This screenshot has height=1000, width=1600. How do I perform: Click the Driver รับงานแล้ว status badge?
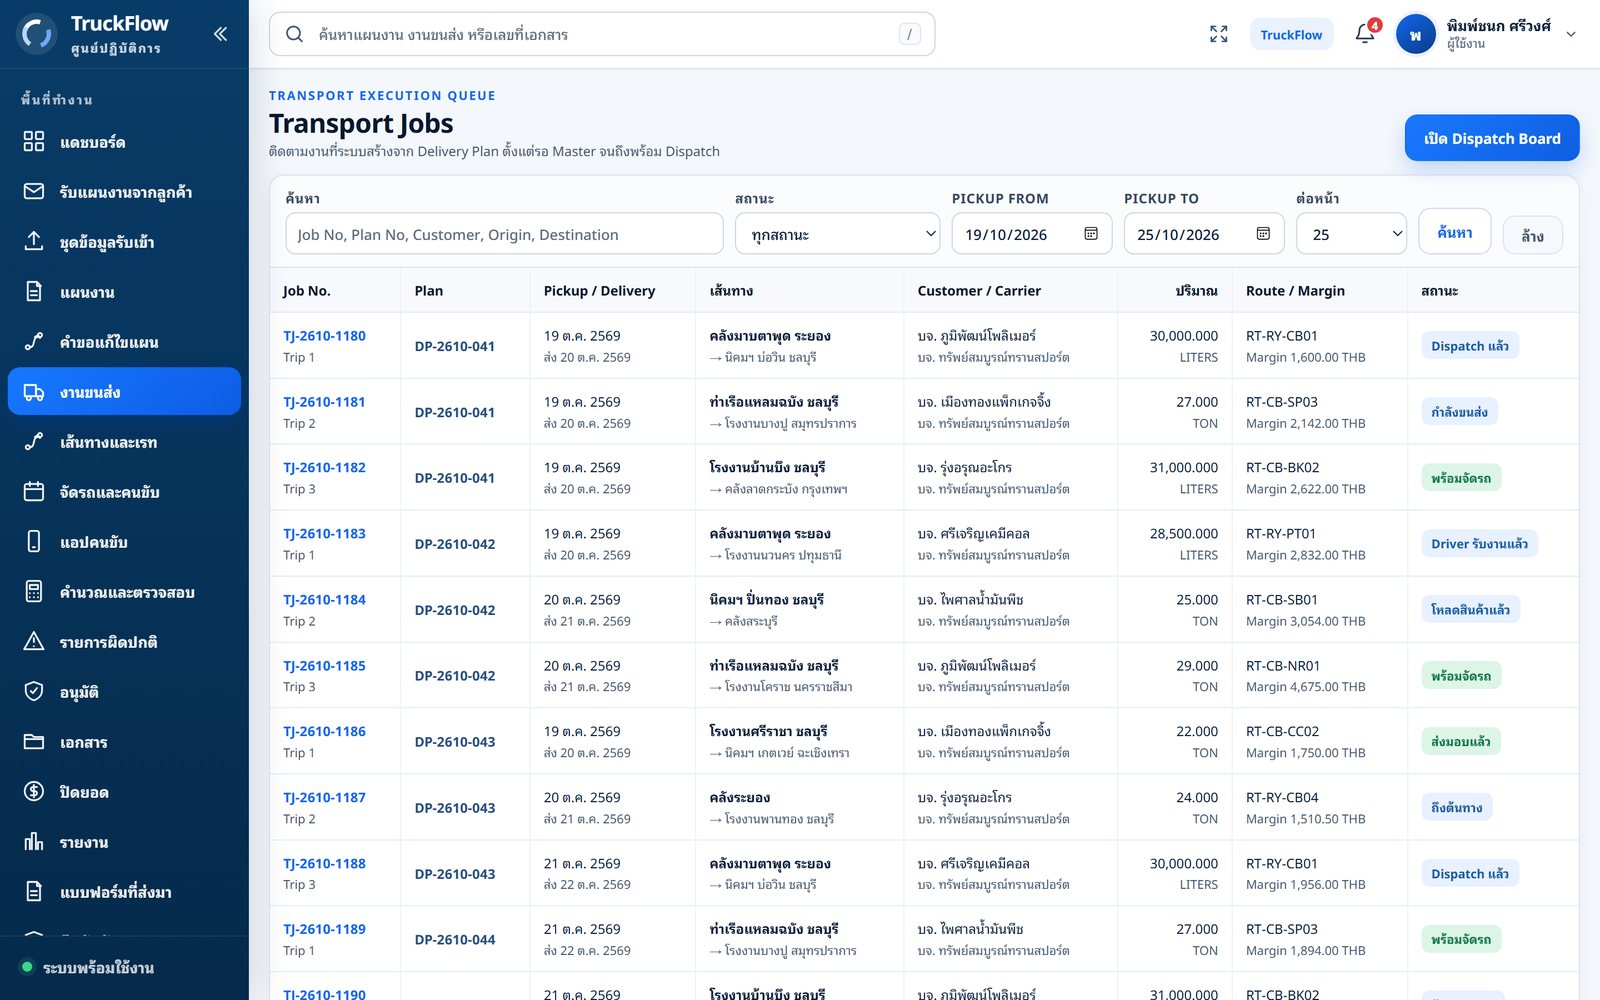point(1479,544)
